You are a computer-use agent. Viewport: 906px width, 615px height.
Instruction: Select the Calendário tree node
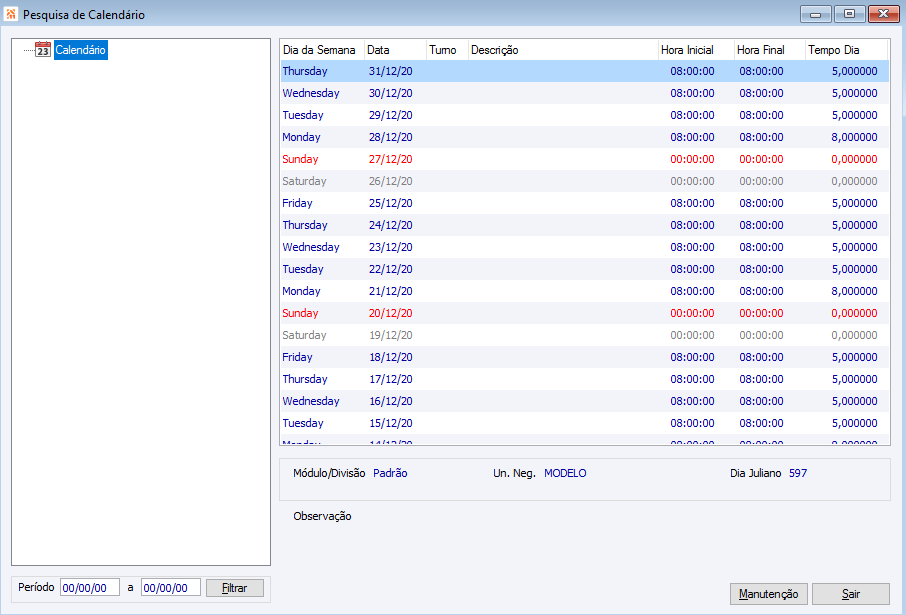pos(80,50)
